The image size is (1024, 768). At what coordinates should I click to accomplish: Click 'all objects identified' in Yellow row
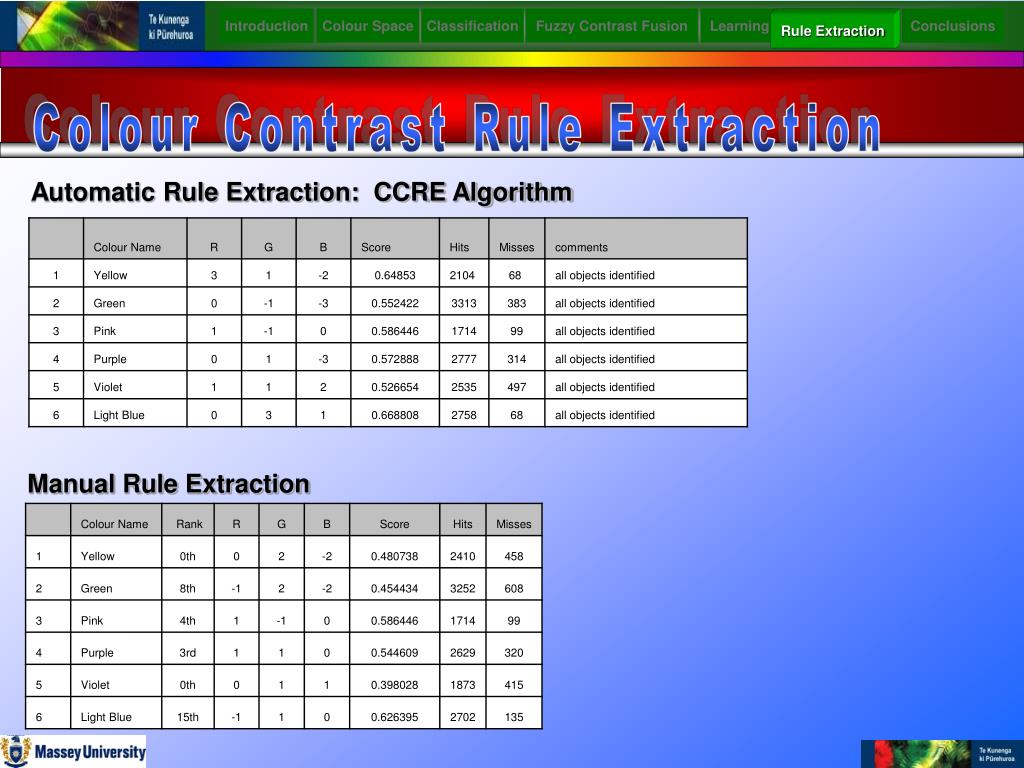click(646, 275)
